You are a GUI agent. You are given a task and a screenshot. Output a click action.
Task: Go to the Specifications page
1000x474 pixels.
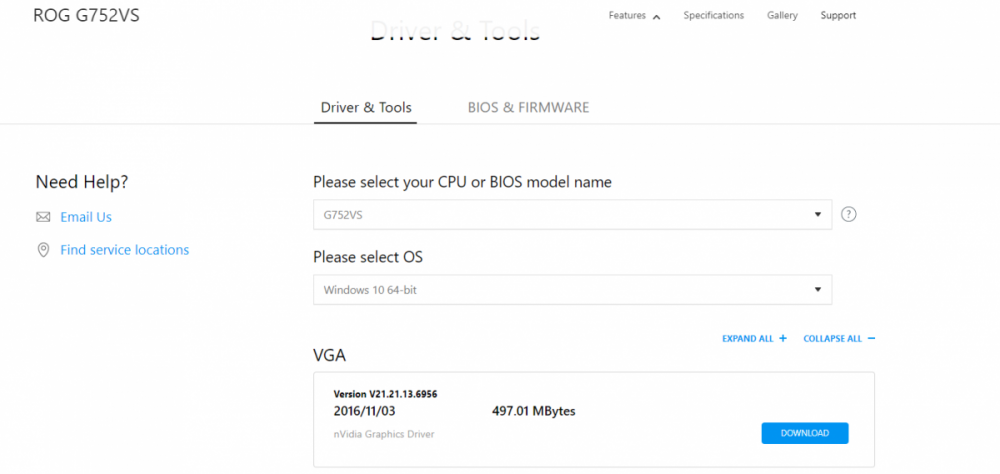click(x=714, y=15)
